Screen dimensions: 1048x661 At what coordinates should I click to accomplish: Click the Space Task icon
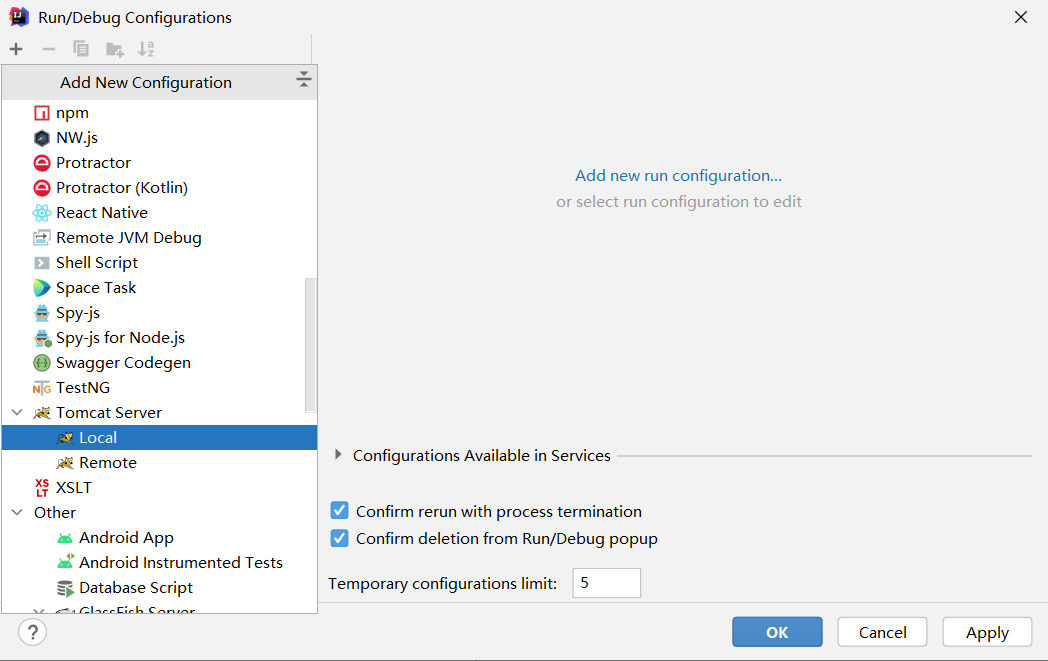41,288
